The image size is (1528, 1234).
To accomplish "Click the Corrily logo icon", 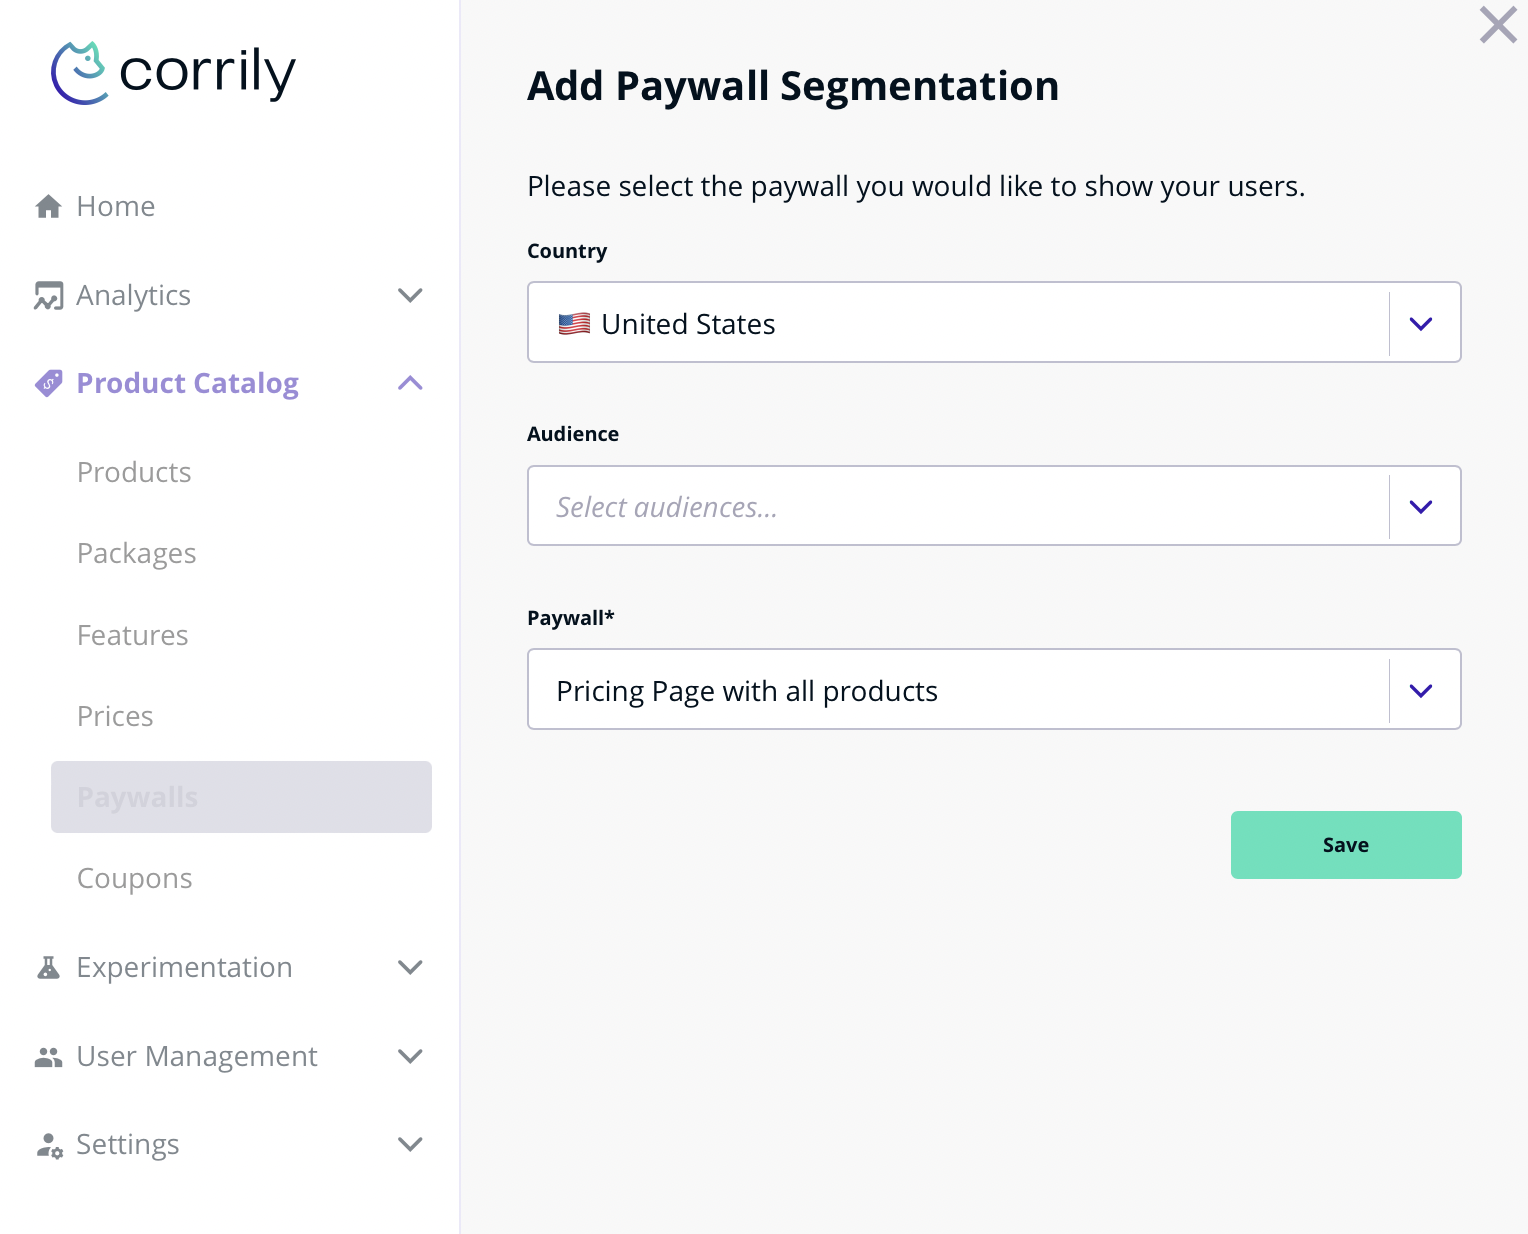I will [x=79, y=73].
